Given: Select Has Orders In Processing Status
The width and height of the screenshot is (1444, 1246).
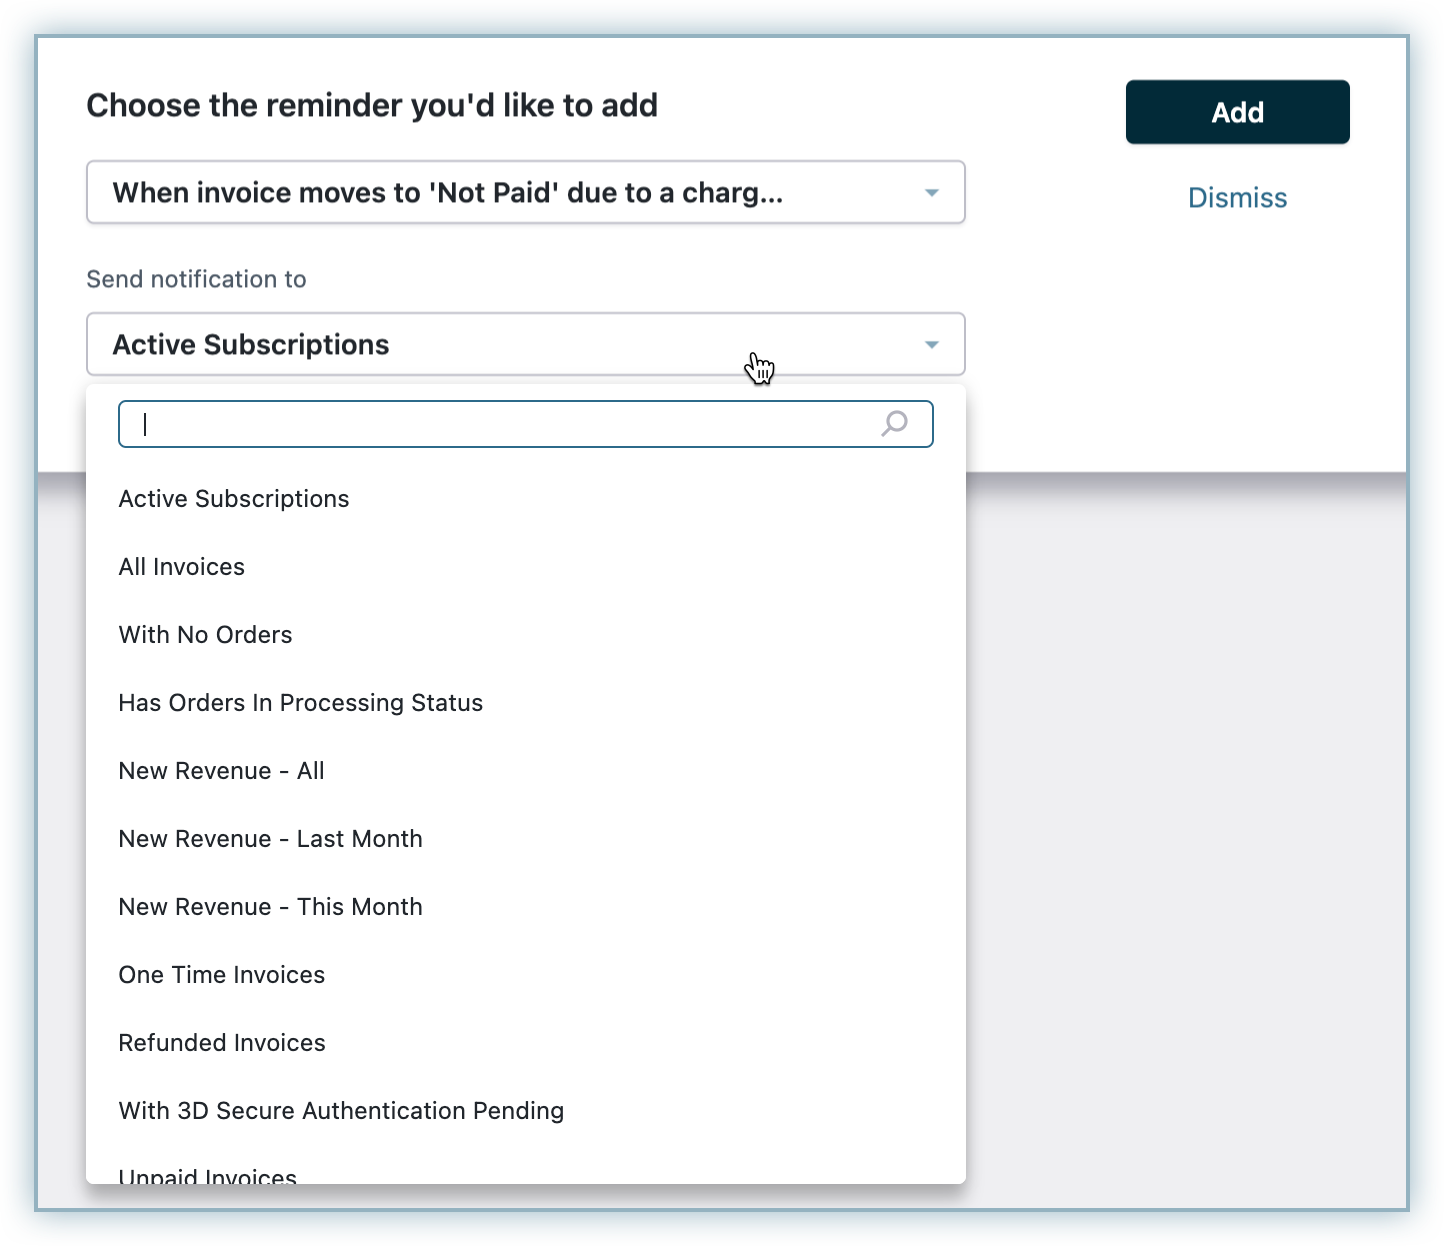Looking at the screenshot, I should coord(300,703).
